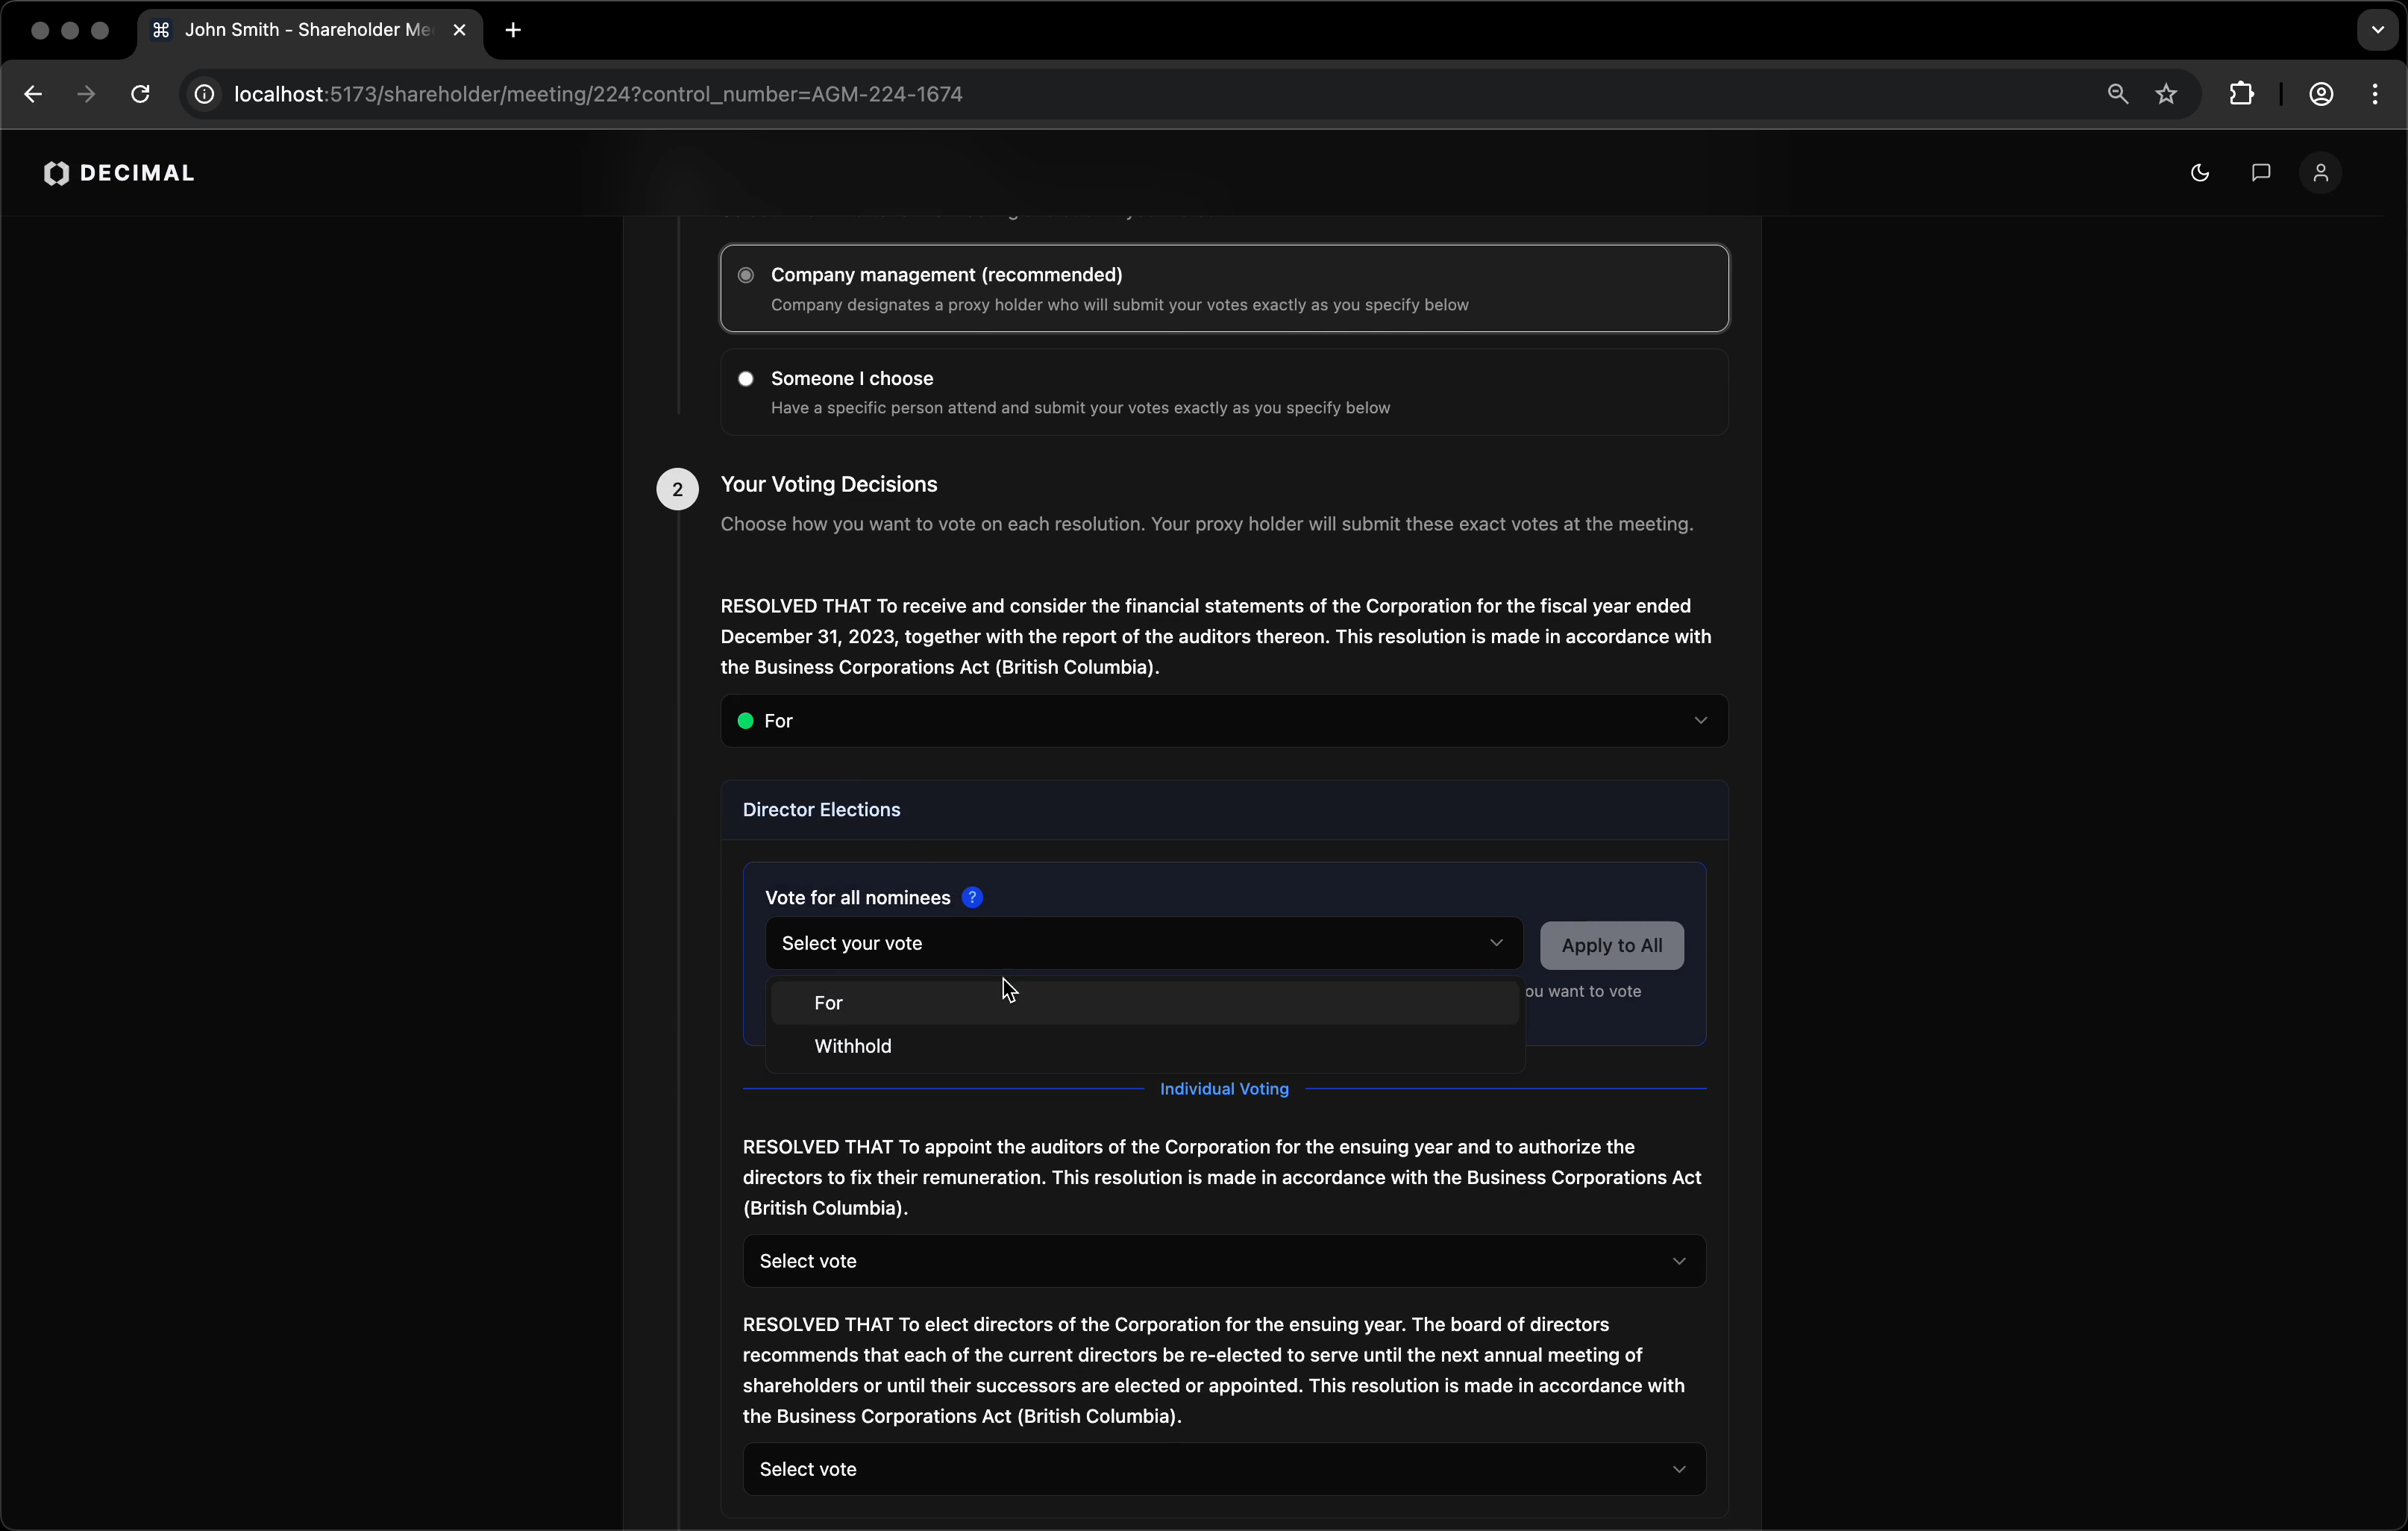Bookmark this page with star icon
The width and height of the screenshot is (2408, 1531).
pos(2166,94)
